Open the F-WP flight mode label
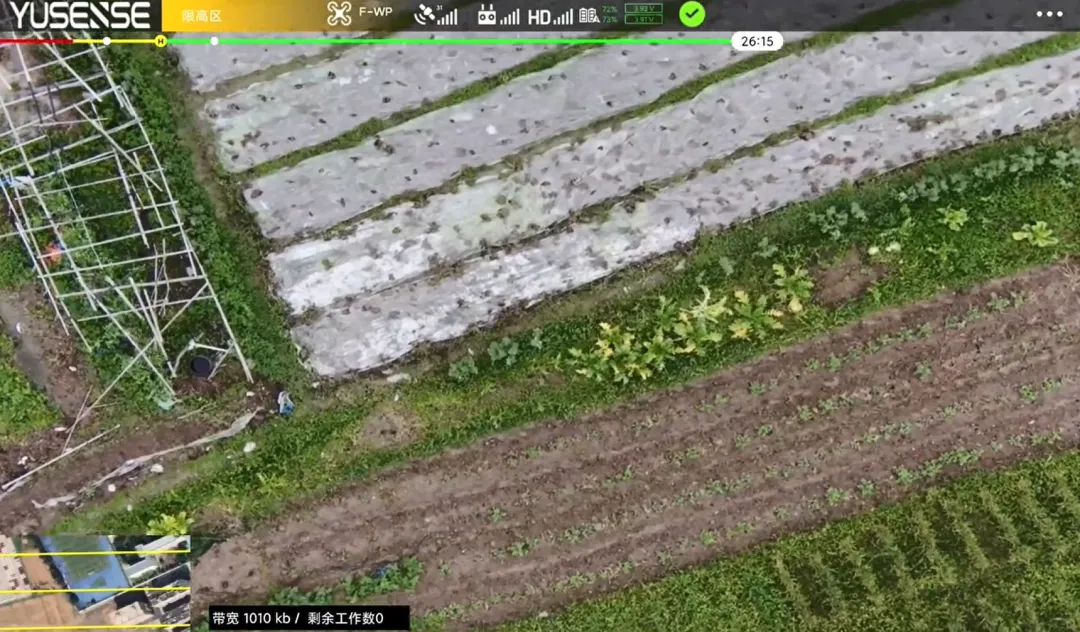The image size is (1080, 632). (x=375, y=12)
